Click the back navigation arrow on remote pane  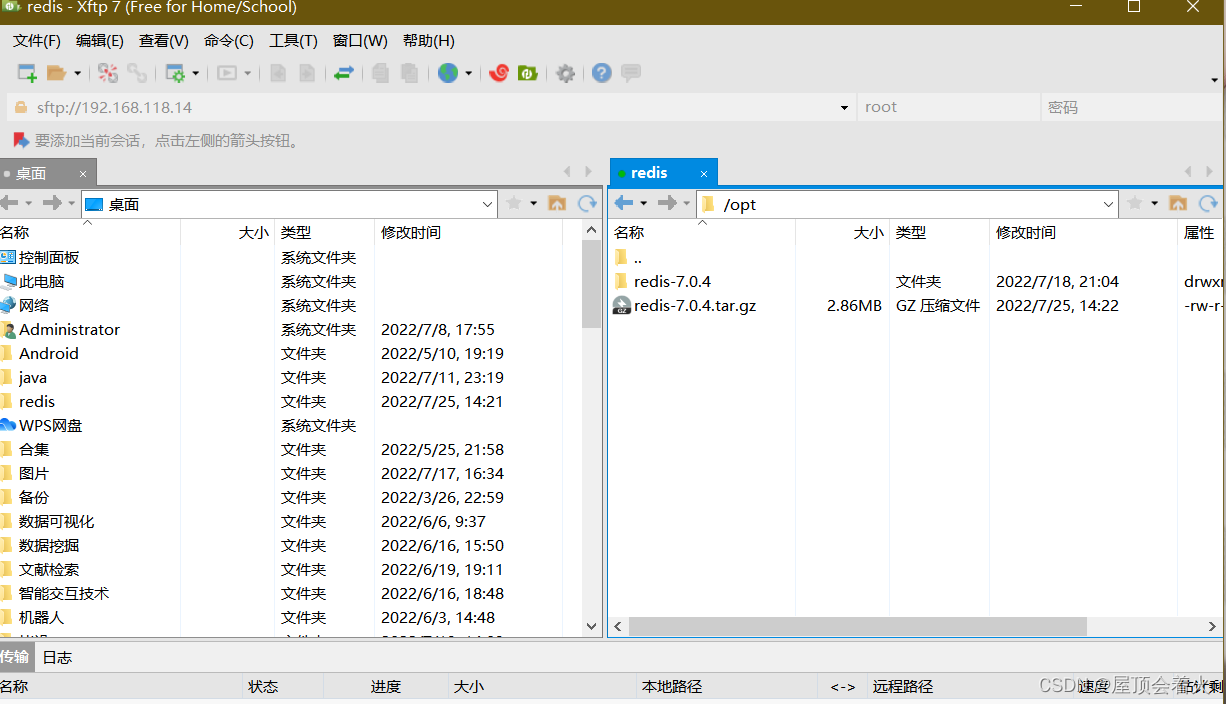622,203
